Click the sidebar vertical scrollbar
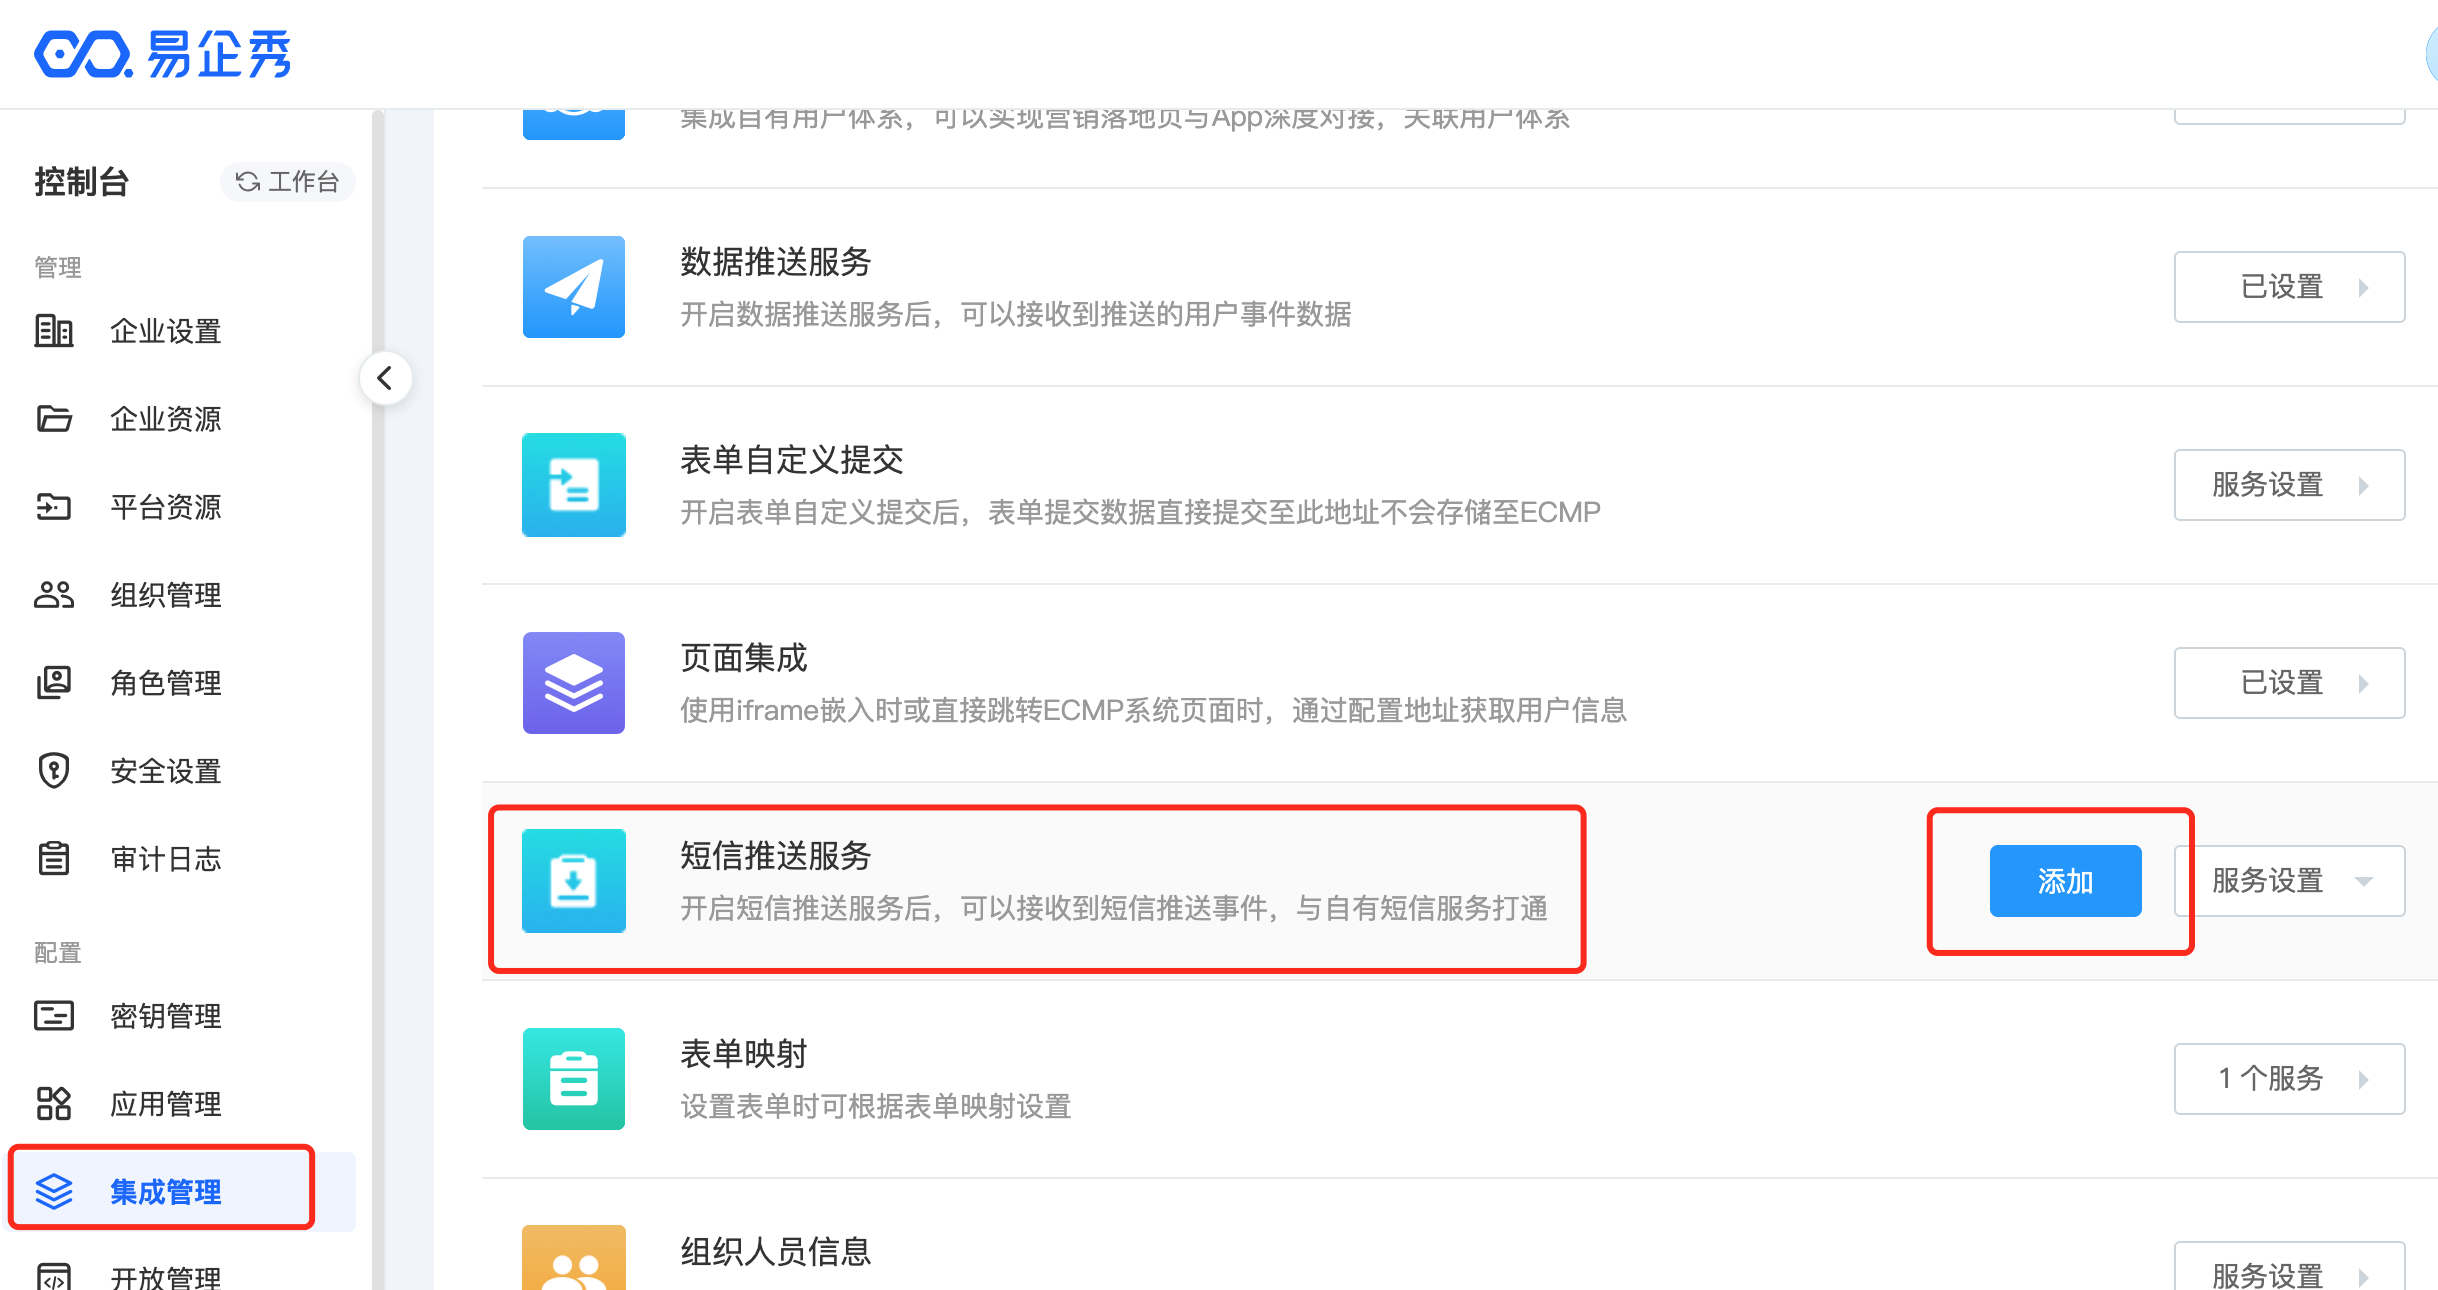Screen dimensions: 2438x1290 378,700
